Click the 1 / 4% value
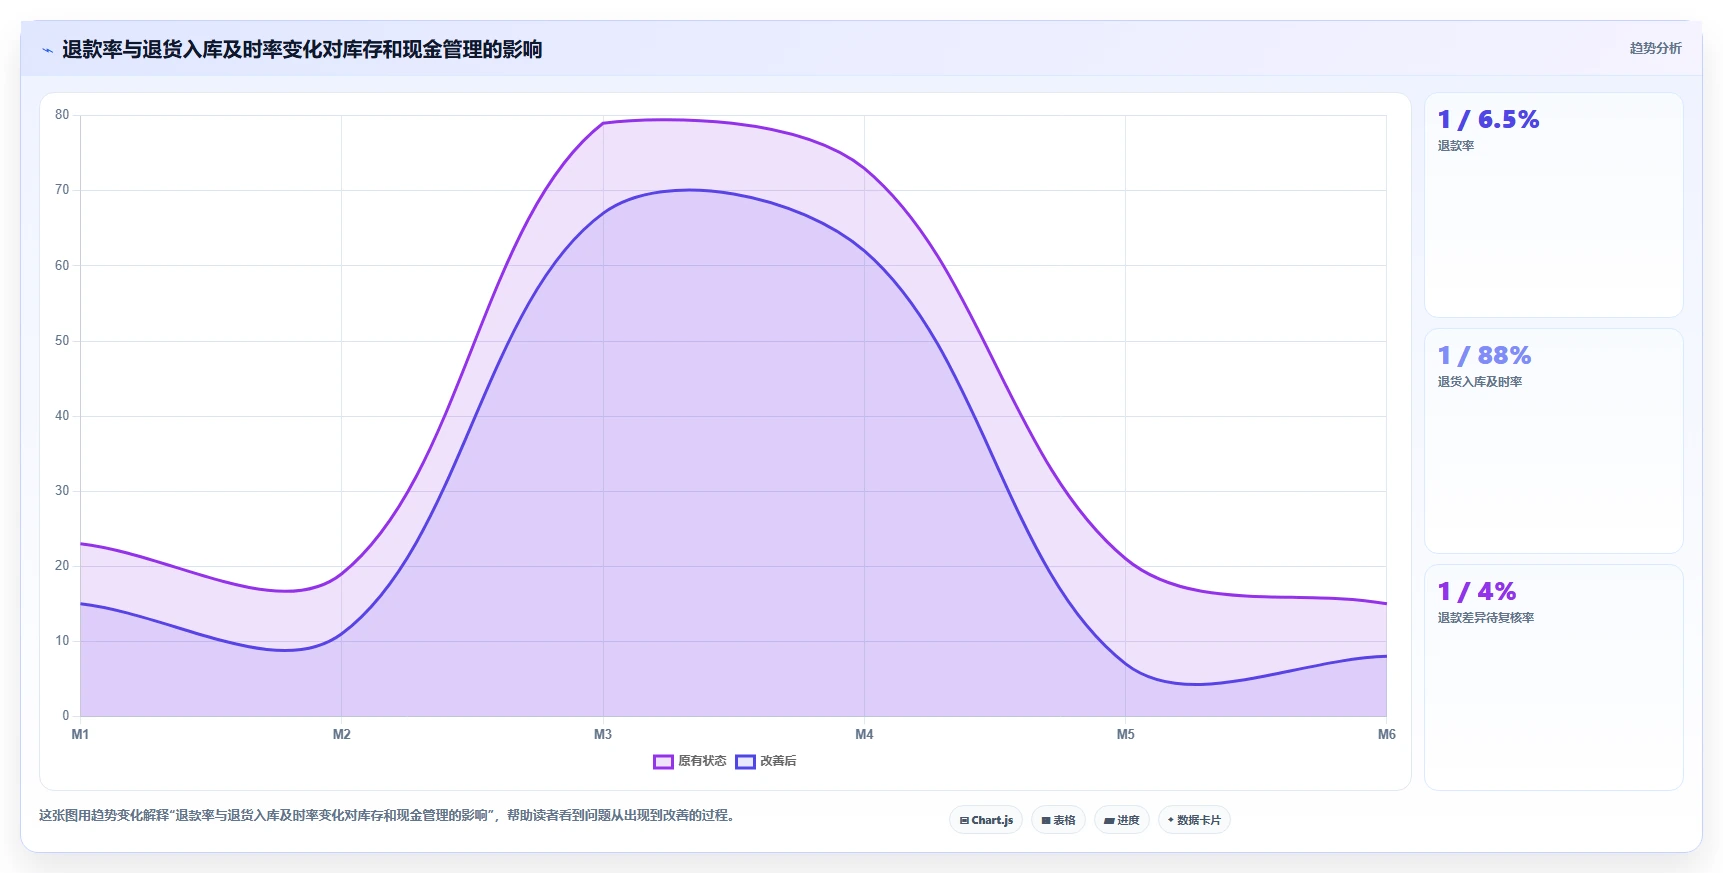Viewport: 1723px width, 873px height. (x=1477, y=591)
